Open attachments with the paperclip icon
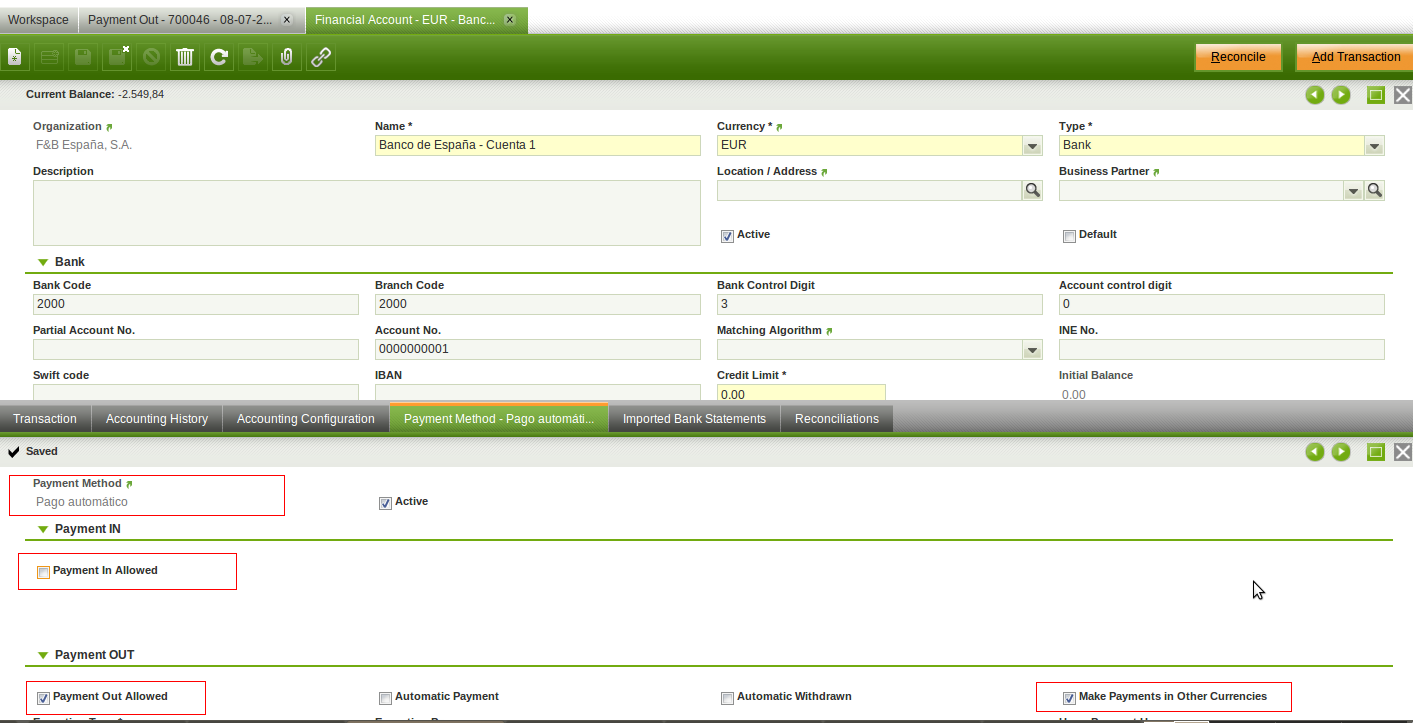The height and width of the screenshot is (723, 1413). (287, 57)
